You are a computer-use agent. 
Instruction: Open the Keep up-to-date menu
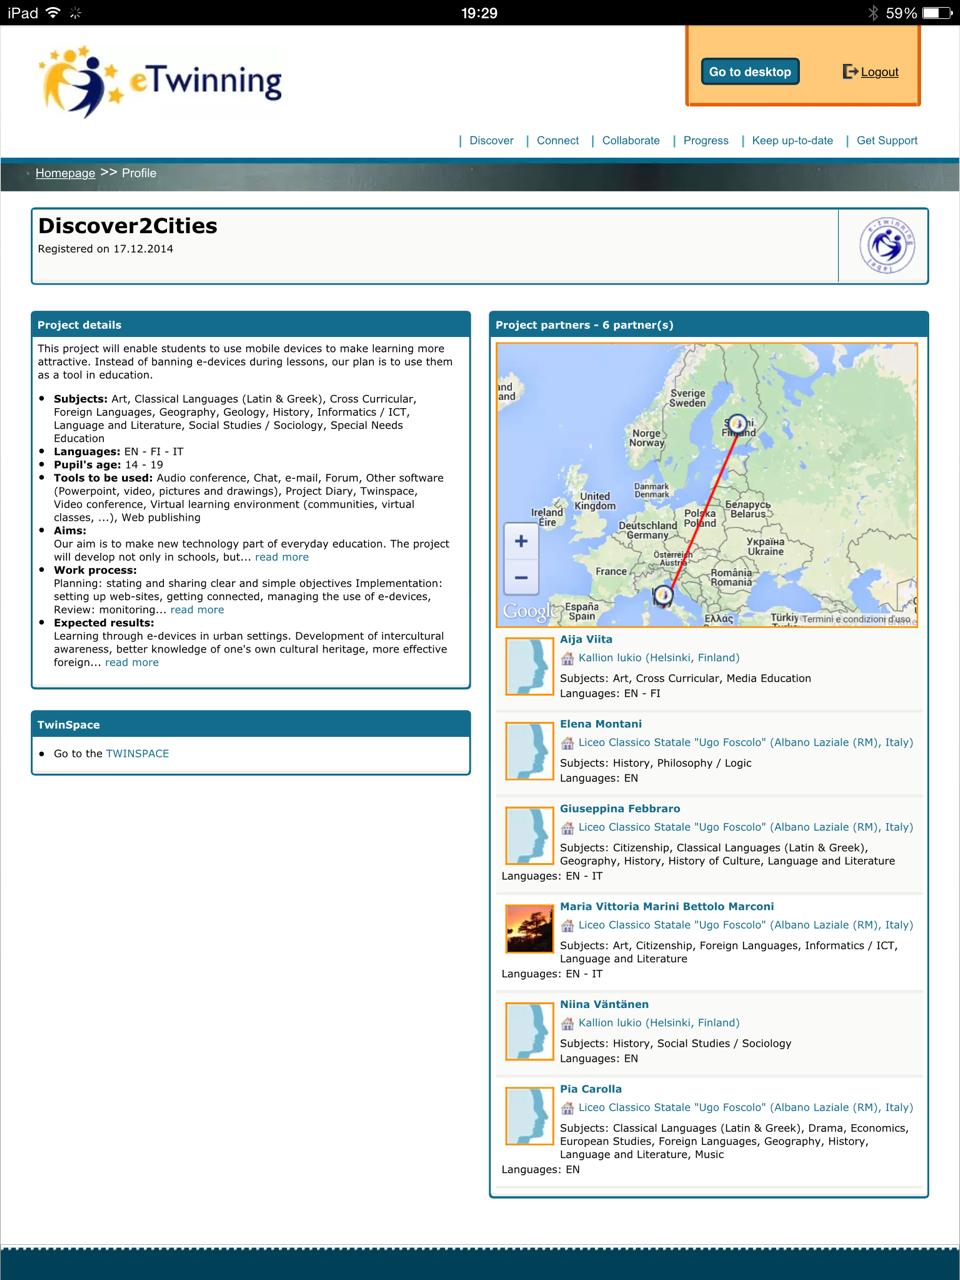pyautogui.click(x=792, y=141)
